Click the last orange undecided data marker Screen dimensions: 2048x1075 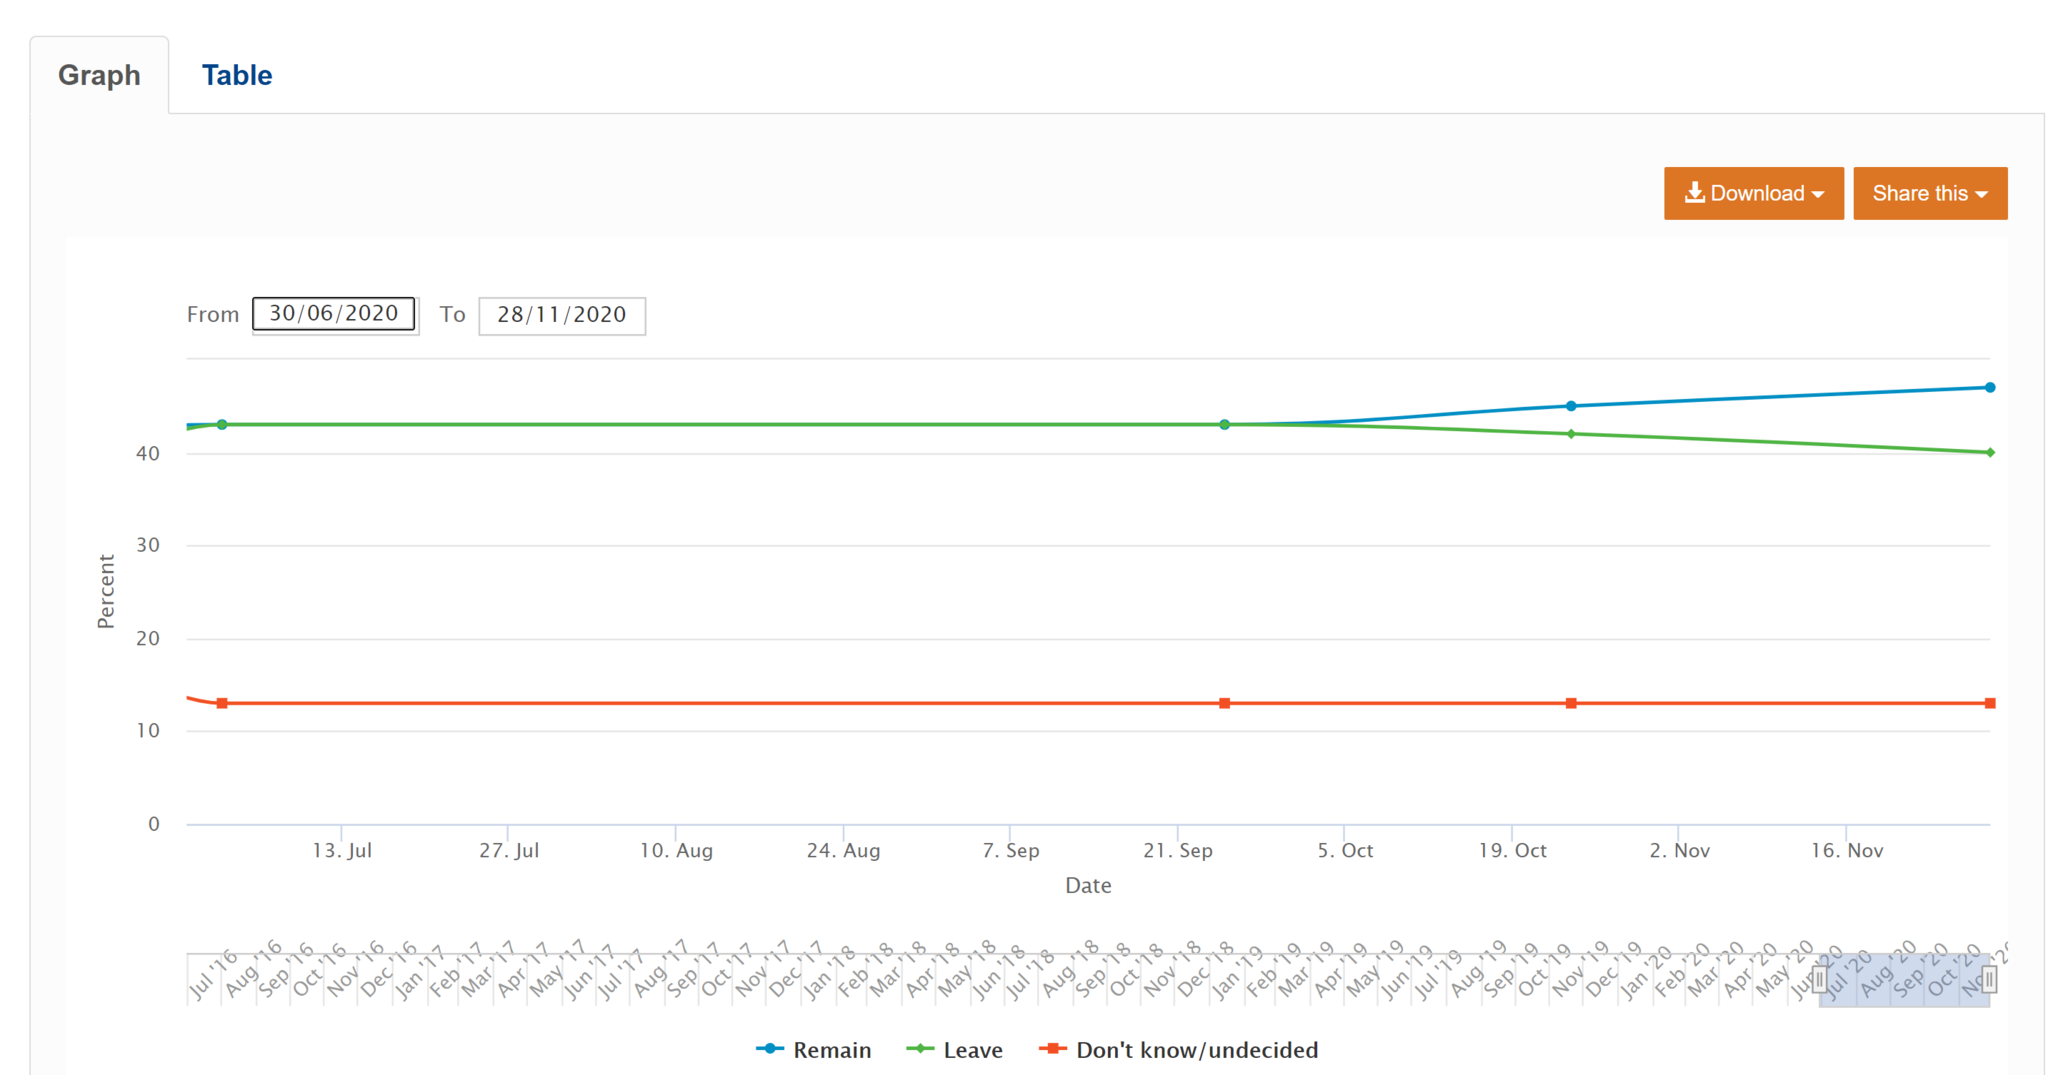click(1989, 704)
